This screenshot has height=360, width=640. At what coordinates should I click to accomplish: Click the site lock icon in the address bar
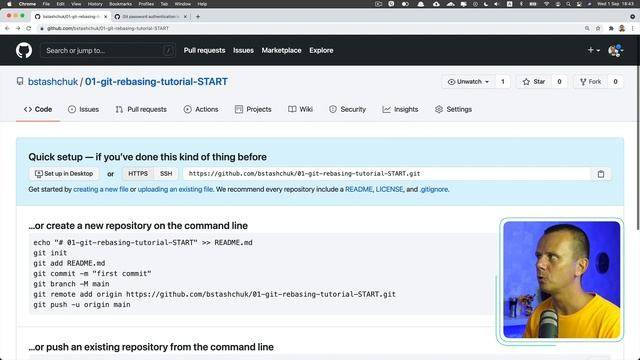click(42, 28)
